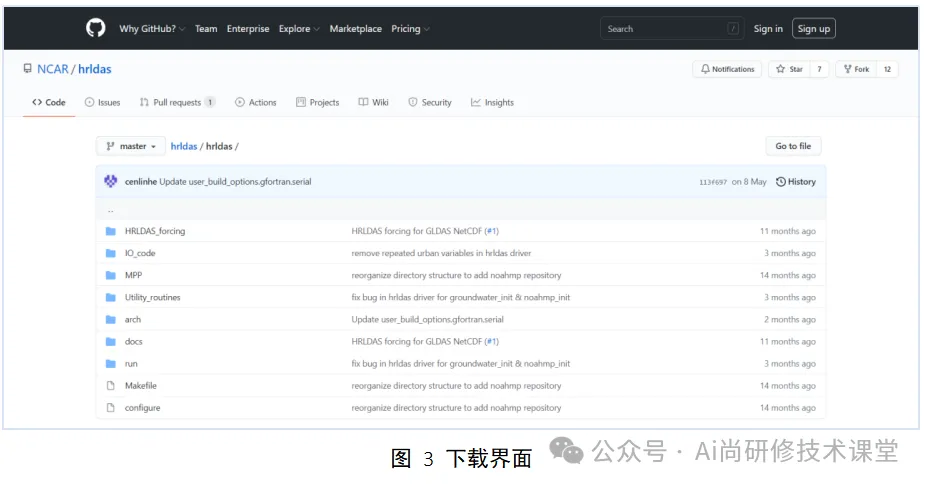Click the GitHub octocat logo
928x488 pixels.
point(95,28)
